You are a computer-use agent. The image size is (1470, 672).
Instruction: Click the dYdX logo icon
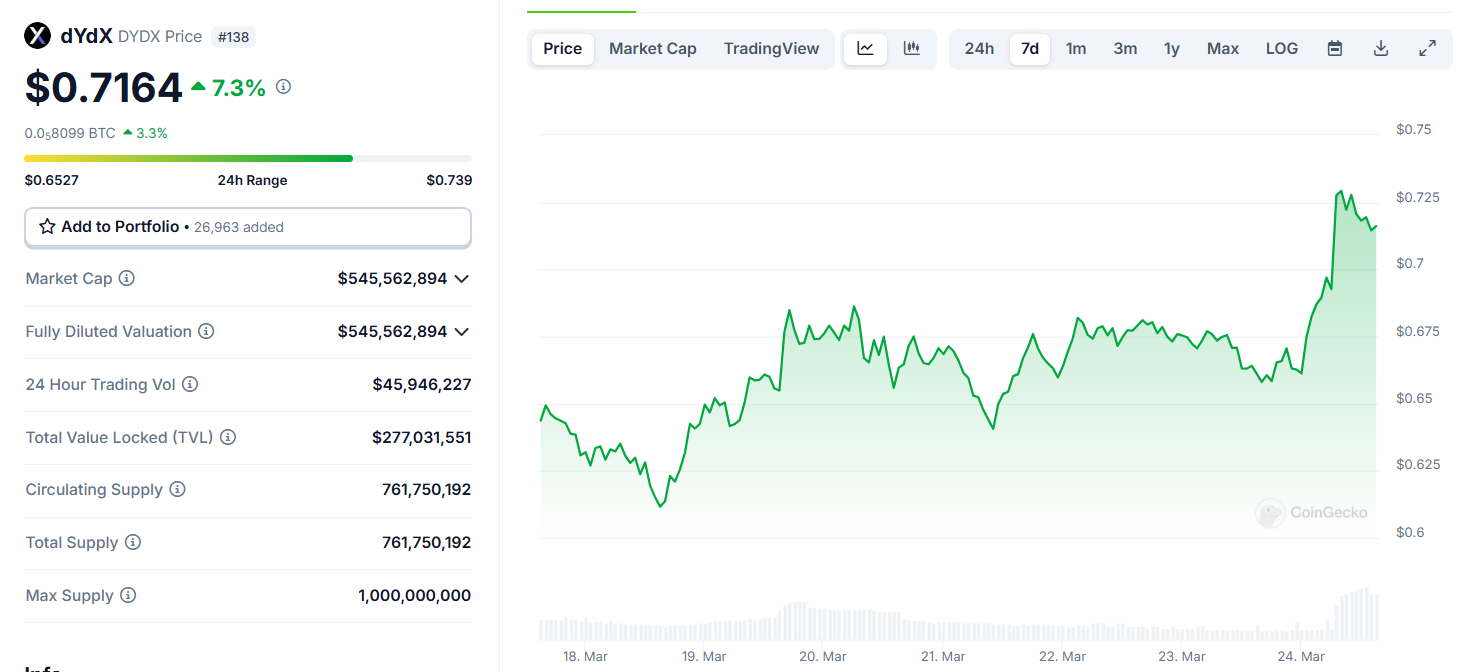pos(37,36)
